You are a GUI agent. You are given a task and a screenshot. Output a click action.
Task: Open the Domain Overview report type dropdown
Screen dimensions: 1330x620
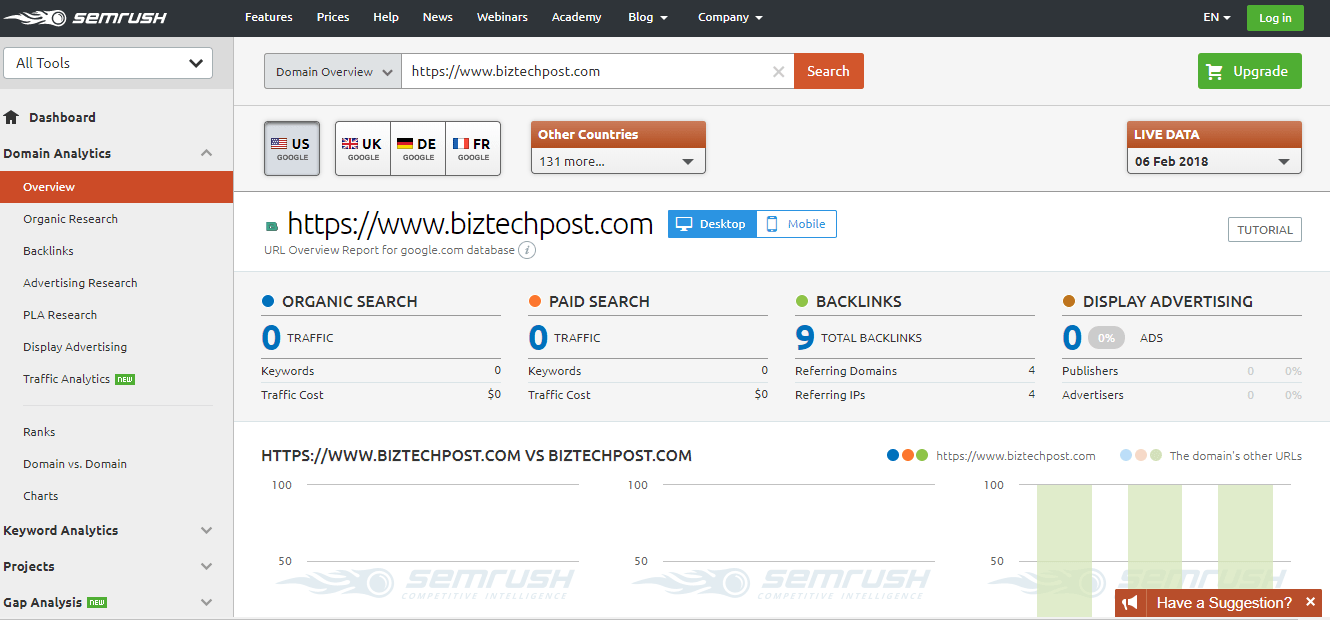coord(333,72)
